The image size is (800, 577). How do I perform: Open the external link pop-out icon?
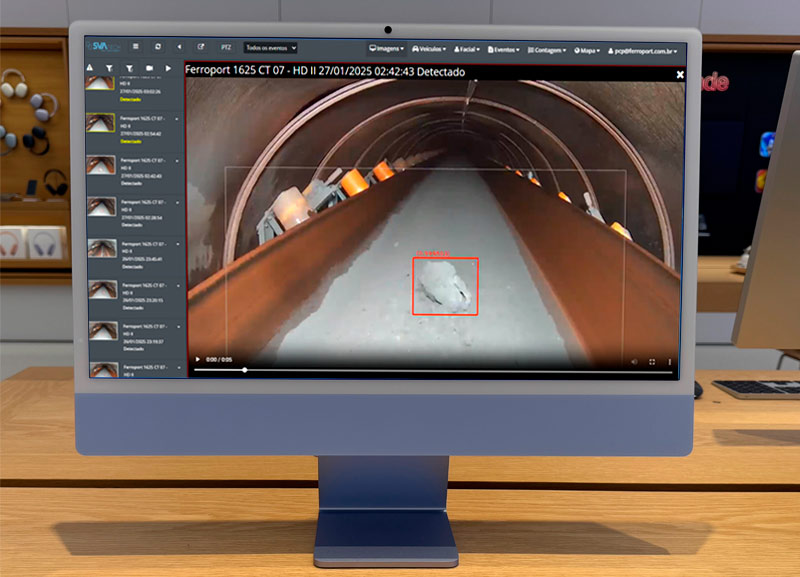pos(201,47)
